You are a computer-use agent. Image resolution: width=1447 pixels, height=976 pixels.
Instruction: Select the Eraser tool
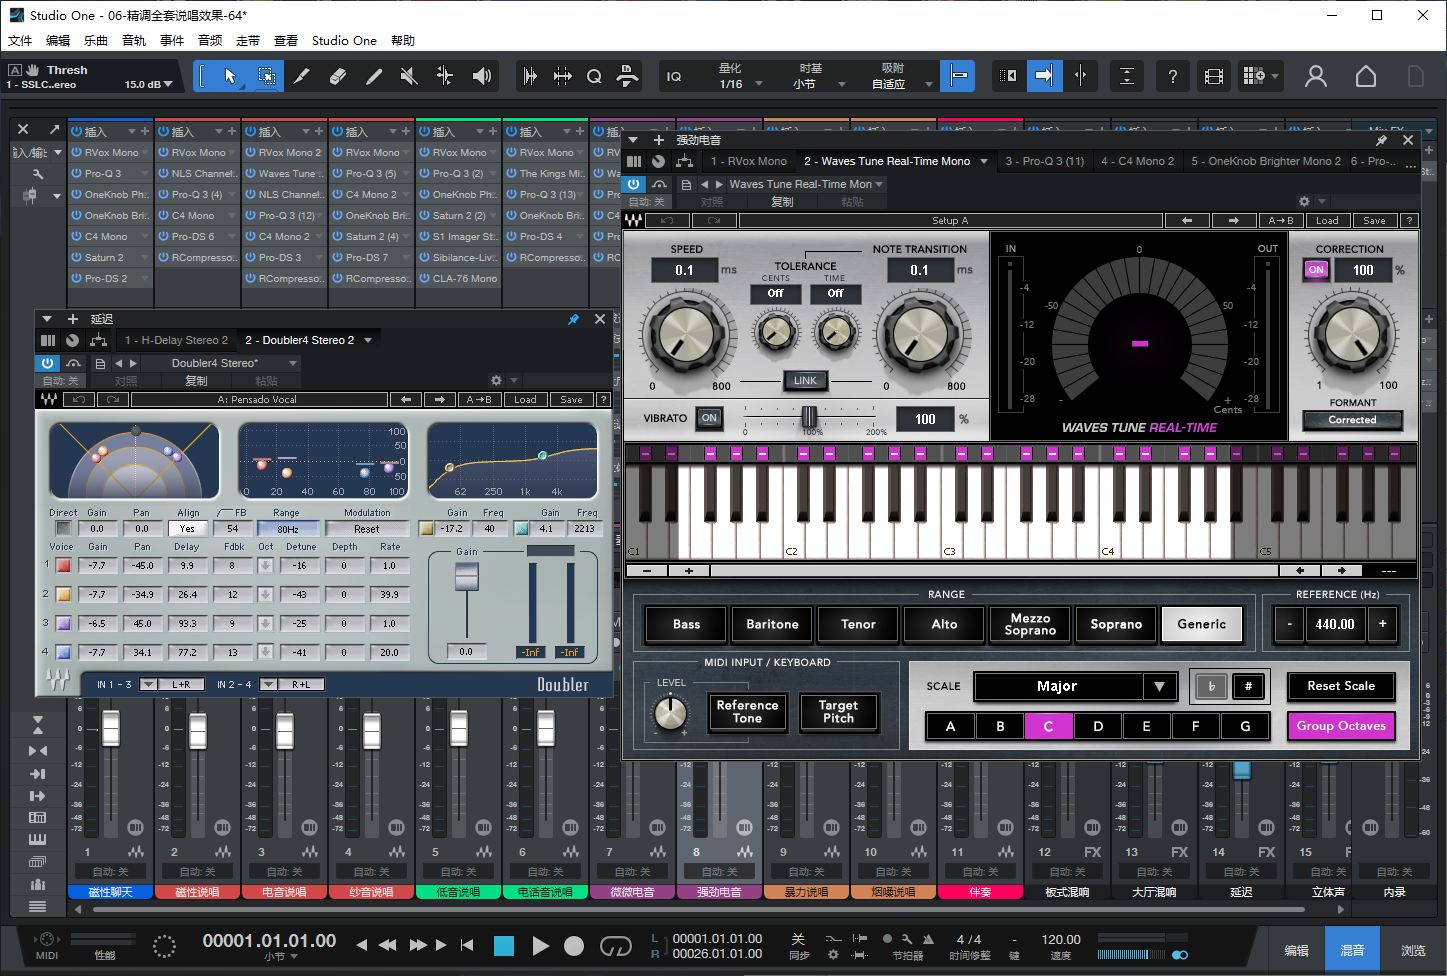click(x=338, y=76)
